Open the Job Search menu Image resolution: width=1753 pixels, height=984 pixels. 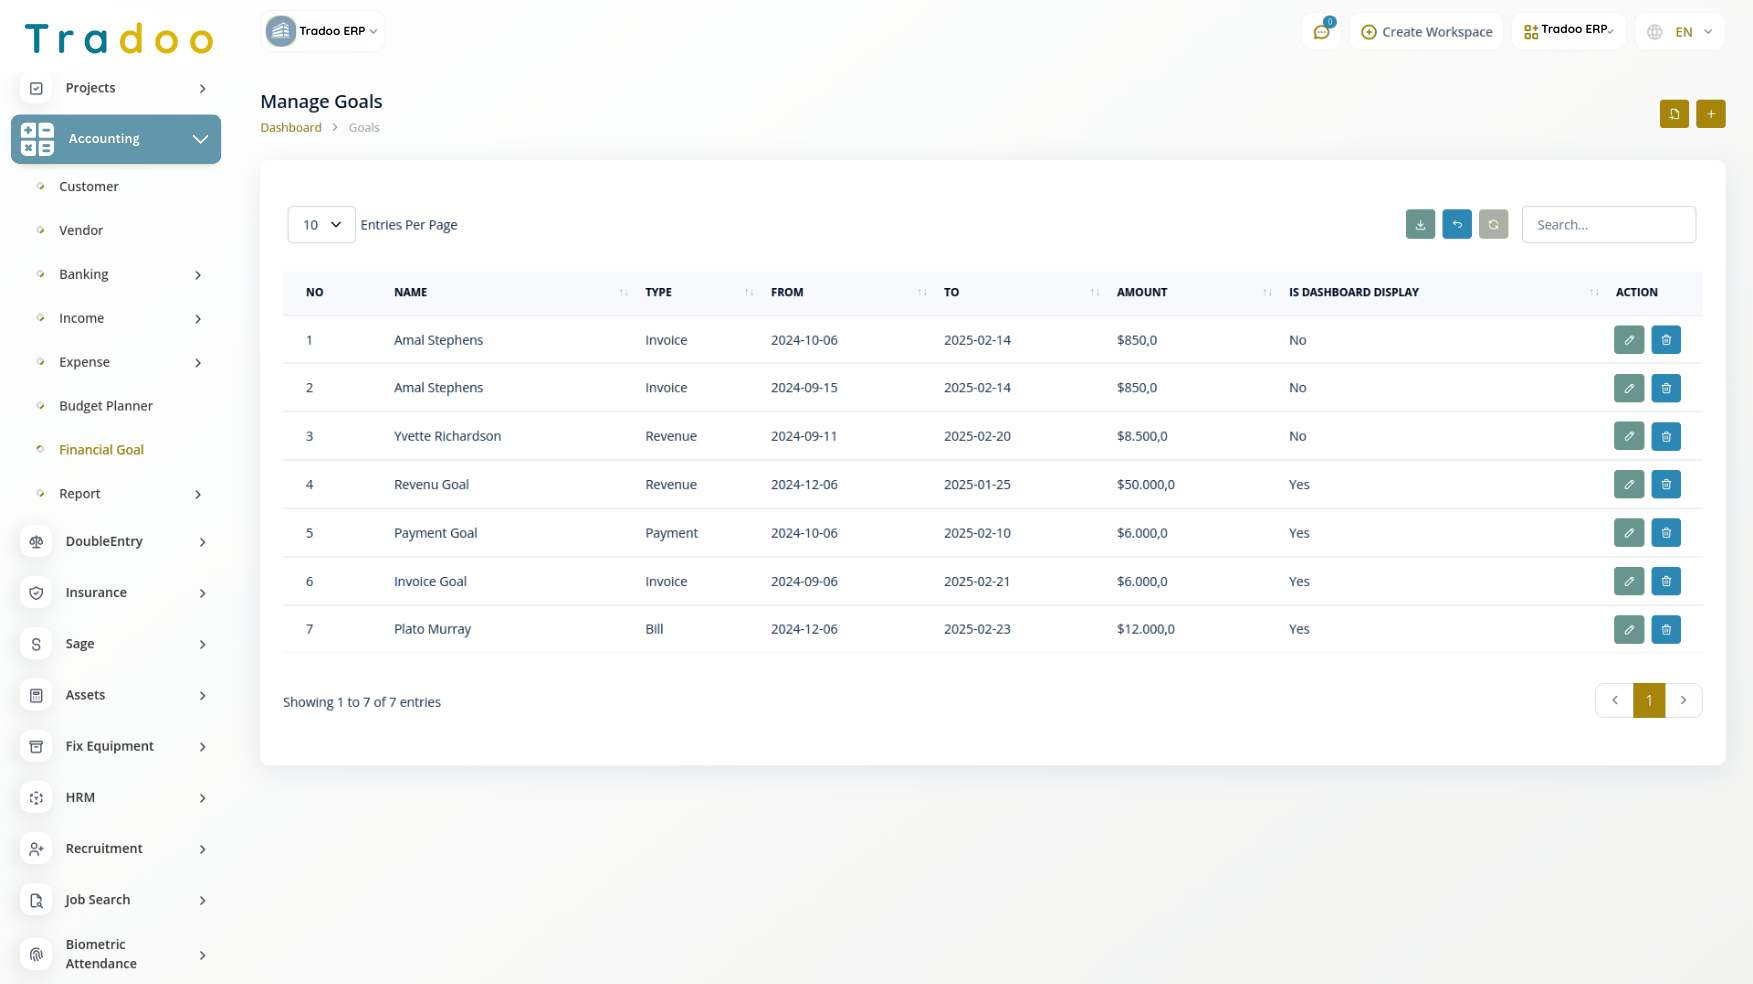click(x=116, y=900)
